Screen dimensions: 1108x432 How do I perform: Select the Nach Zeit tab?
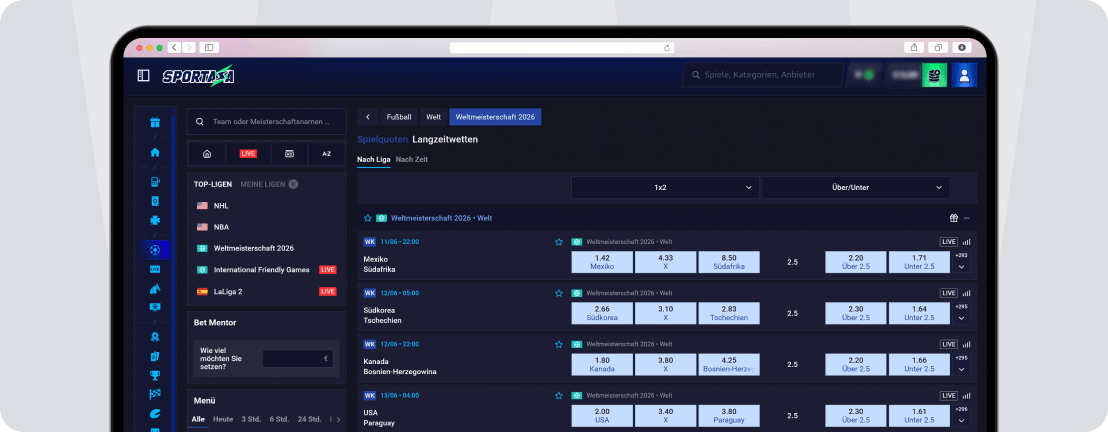(411, 160)
